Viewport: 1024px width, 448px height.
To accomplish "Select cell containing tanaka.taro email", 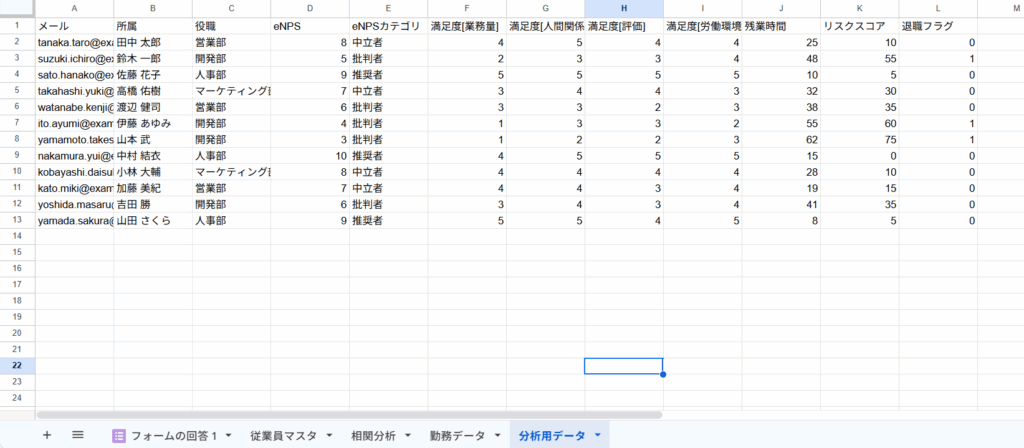I will pyautogui.click(x=75, y=43).
